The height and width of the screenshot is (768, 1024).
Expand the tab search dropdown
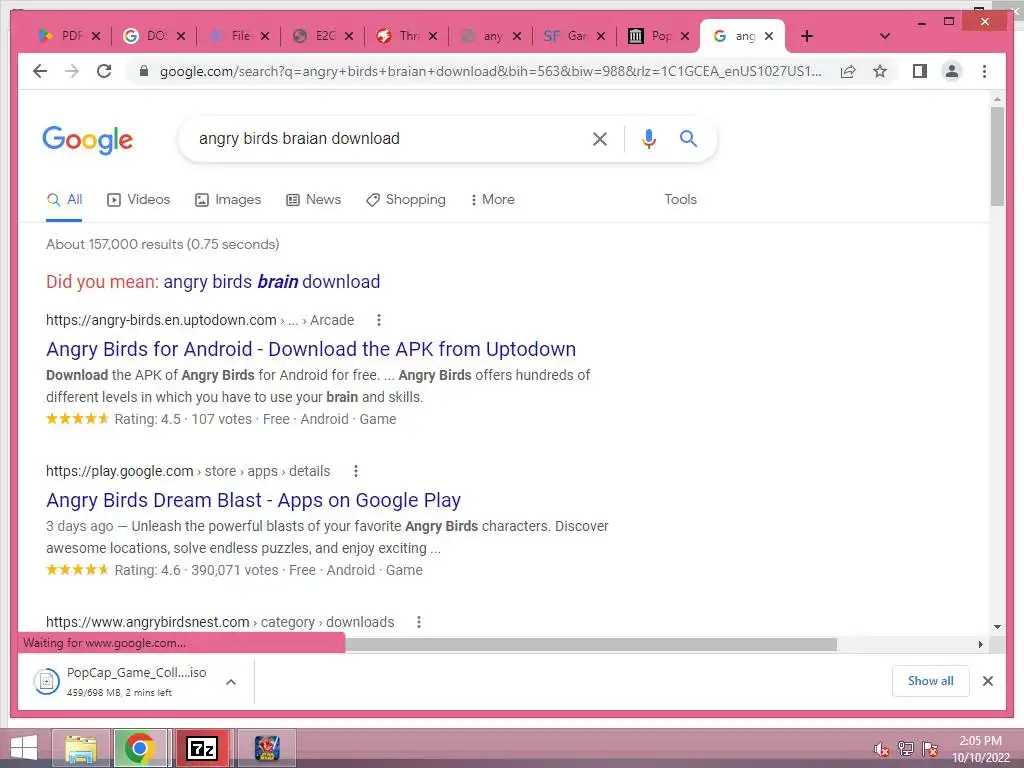[x=884, y=36]
